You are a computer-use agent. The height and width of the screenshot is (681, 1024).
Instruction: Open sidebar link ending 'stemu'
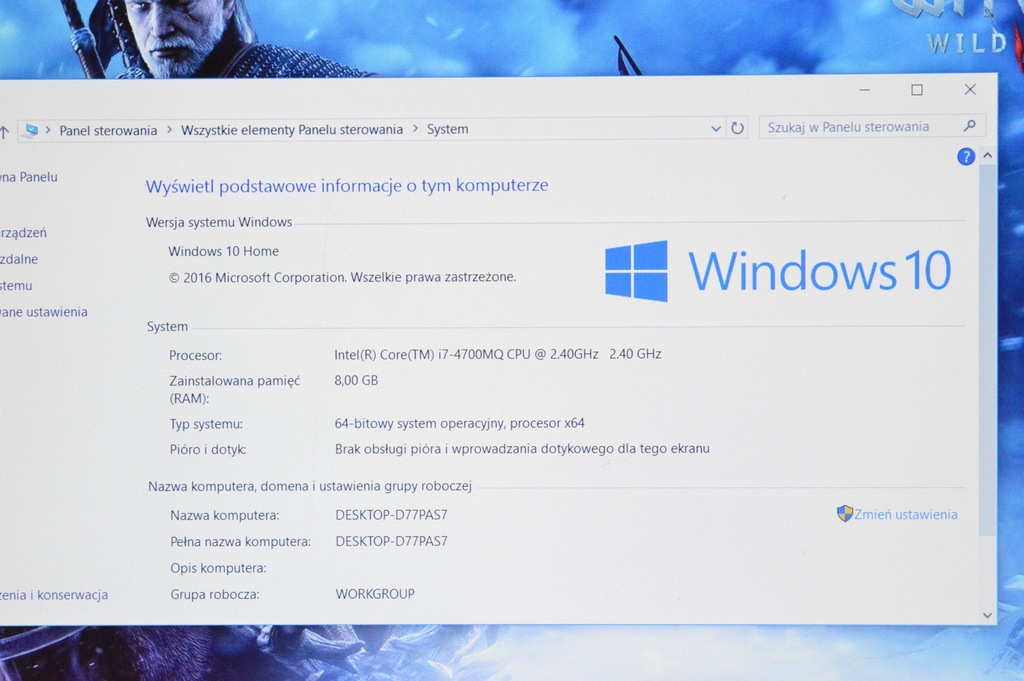click(x=16, y=286)
